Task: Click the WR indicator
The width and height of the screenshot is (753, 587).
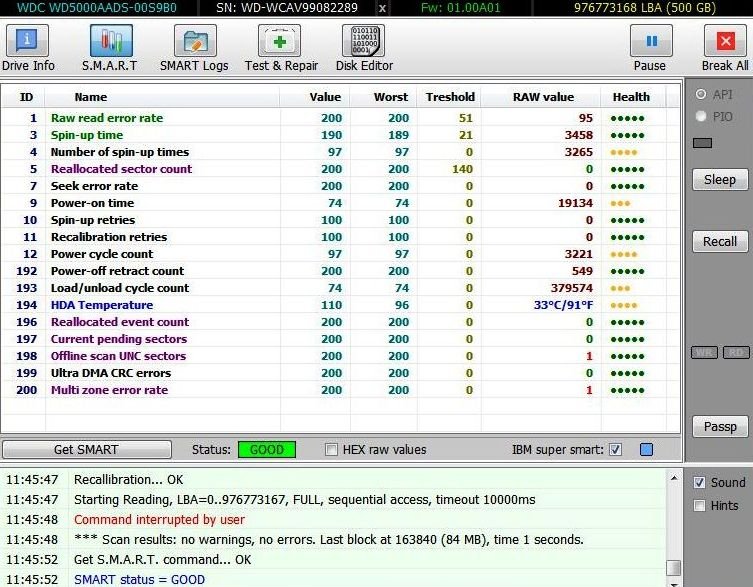Action: coord(704,353)
